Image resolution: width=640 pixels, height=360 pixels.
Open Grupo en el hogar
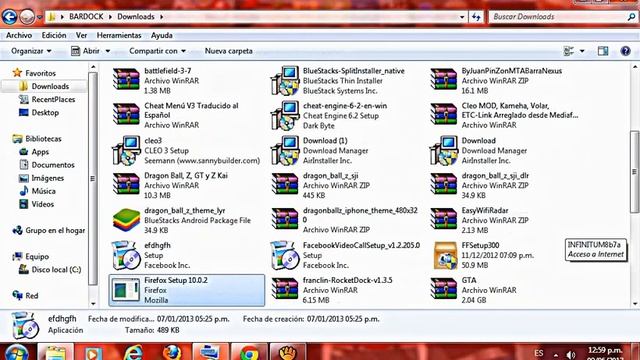(55, 230)
